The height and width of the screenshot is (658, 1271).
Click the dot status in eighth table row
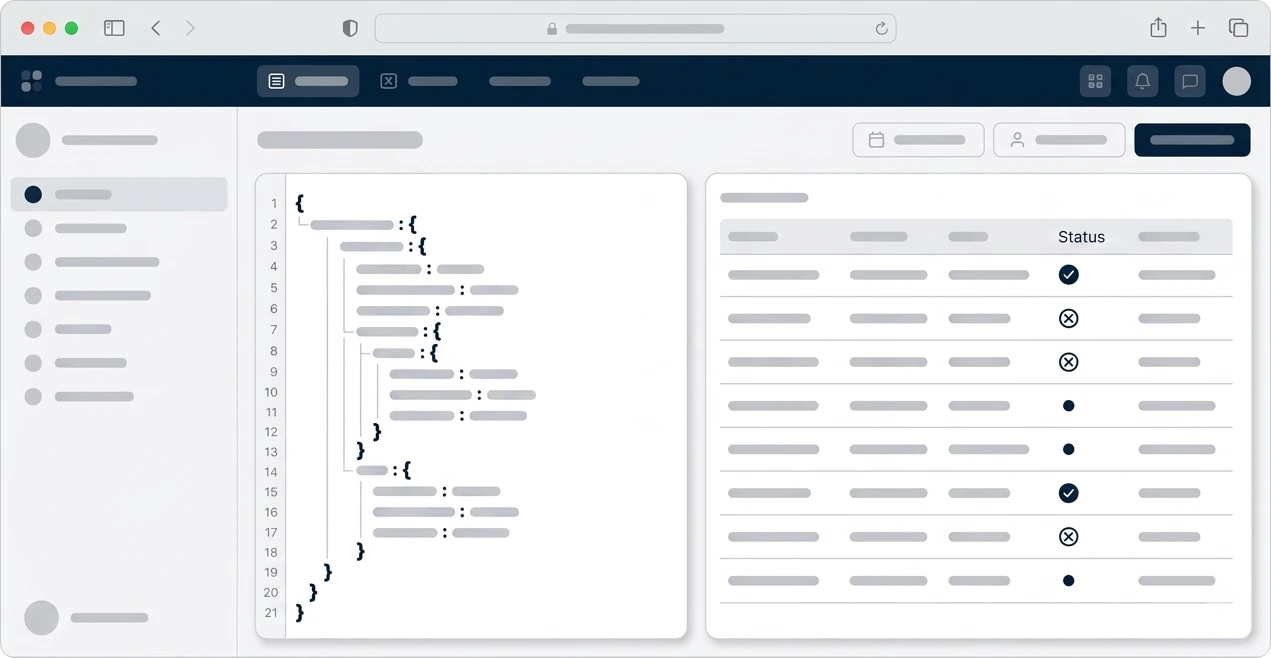[1068, 580]
